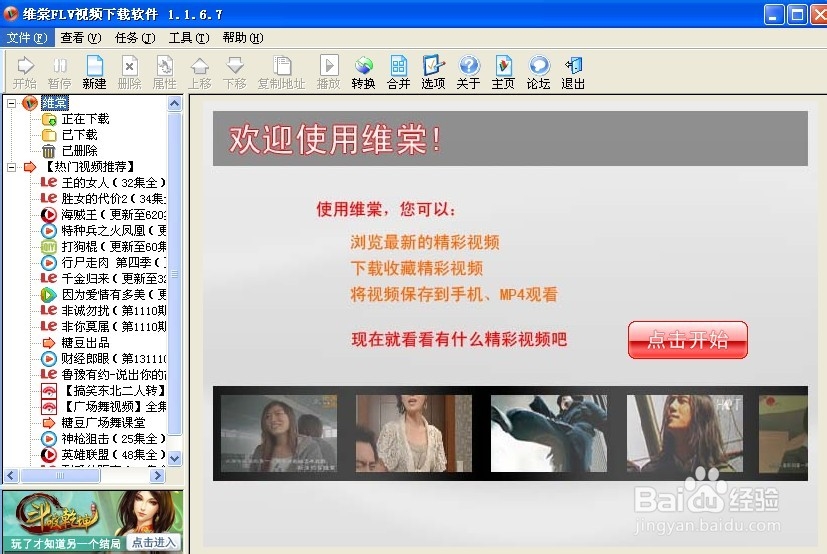Open the 文件(F) menu
The width and height of the screenshot is (827, 554).
(27, 37)
